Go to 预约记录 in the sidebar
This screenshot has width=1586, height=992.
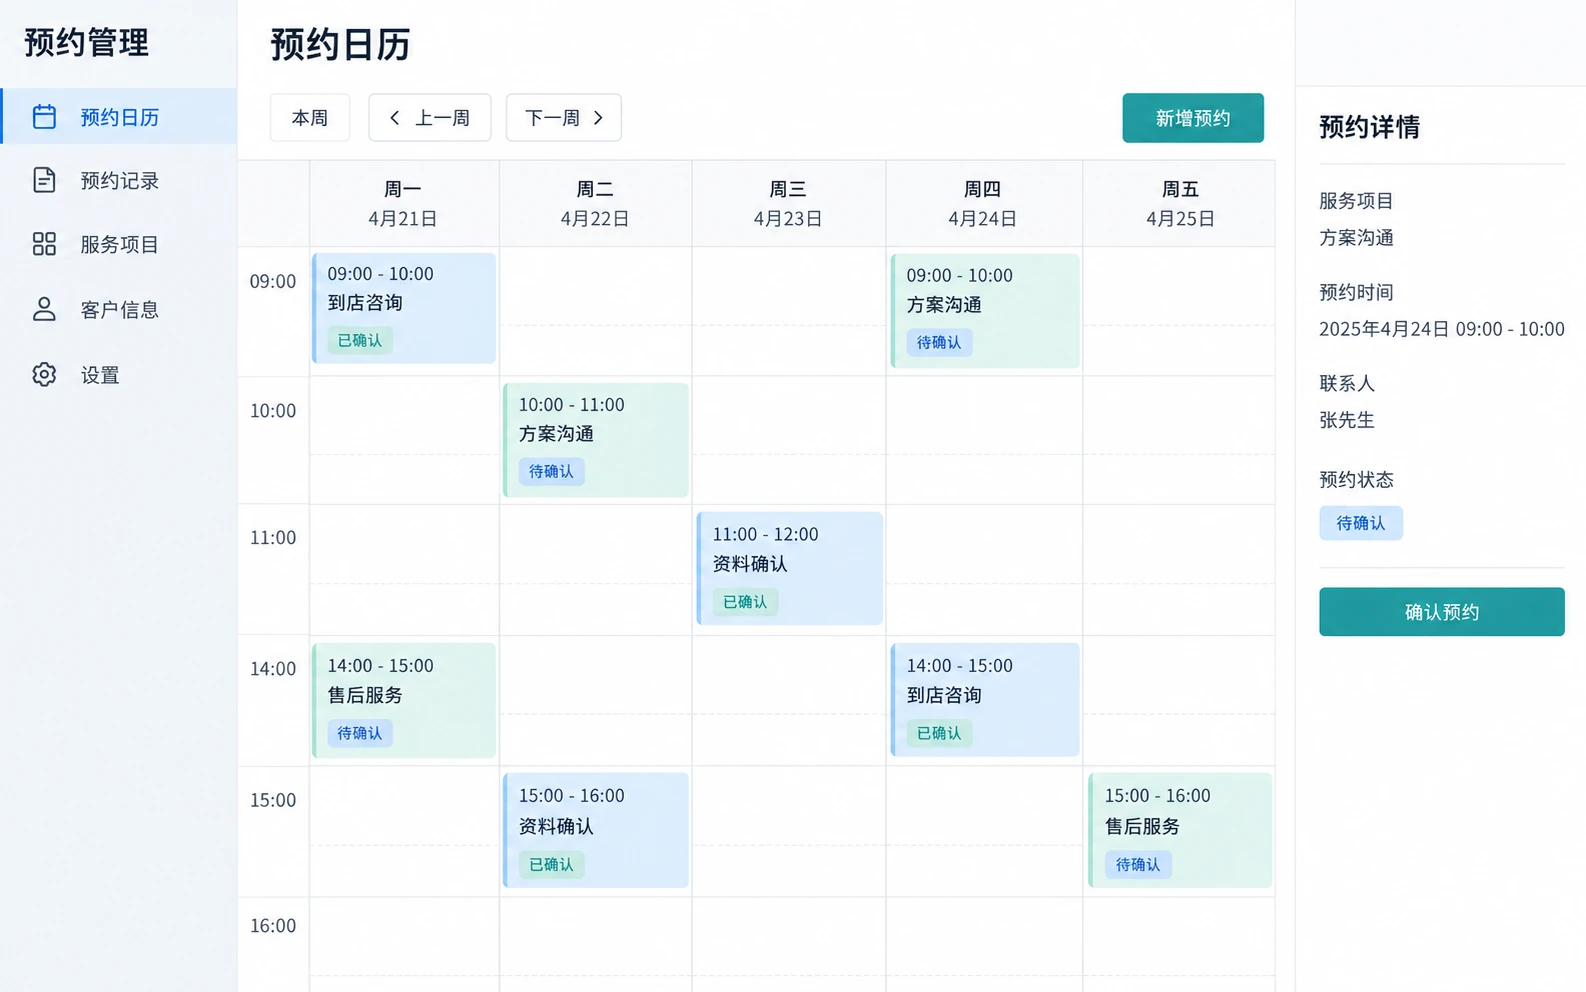119,180
